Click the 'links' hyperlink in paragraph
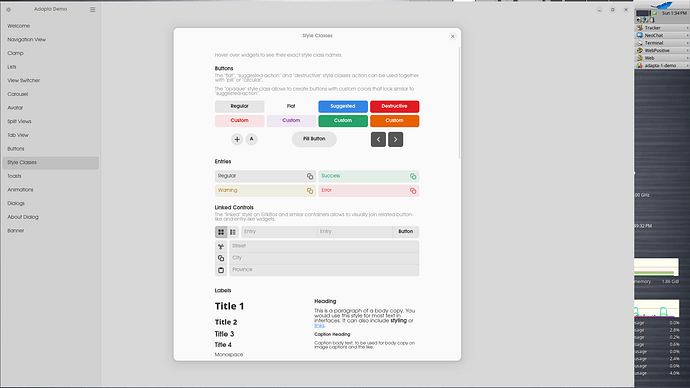690x388 pixels. (x=319, y=326)
